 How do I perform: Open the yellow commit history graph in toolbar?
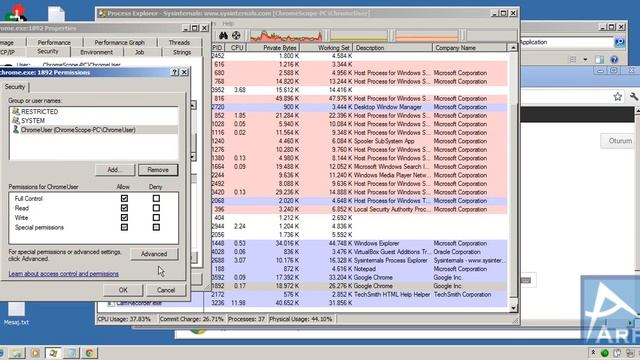(x=358, y=36)
